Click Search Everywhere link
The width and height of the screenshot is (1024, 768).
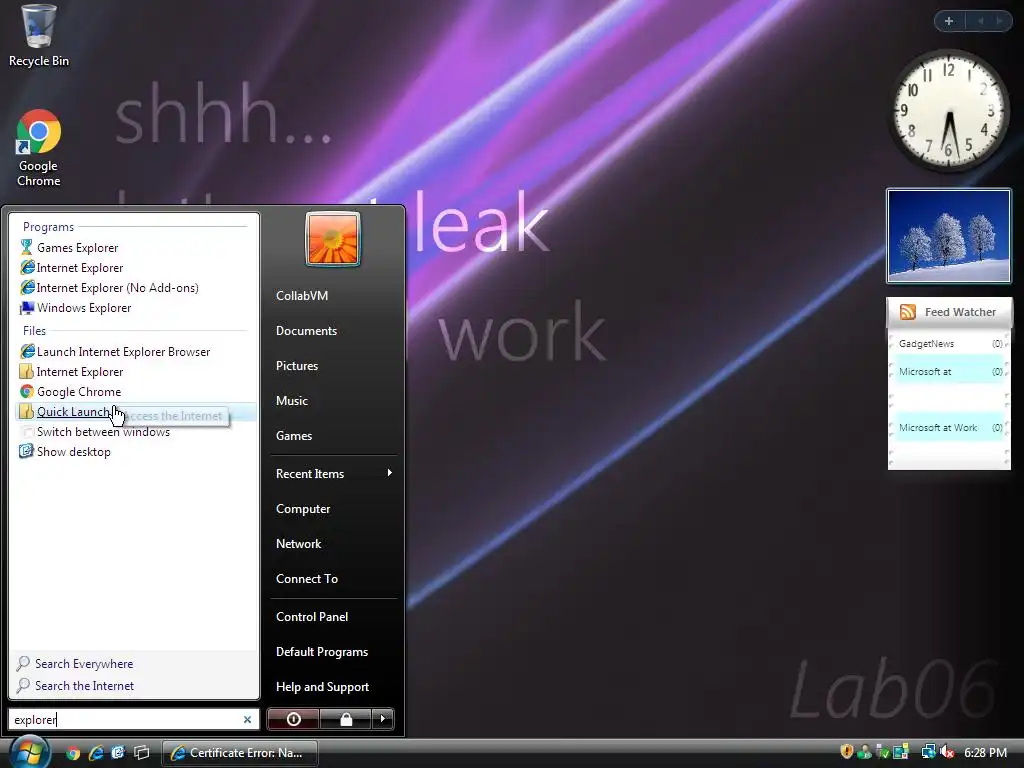[84, 664]
